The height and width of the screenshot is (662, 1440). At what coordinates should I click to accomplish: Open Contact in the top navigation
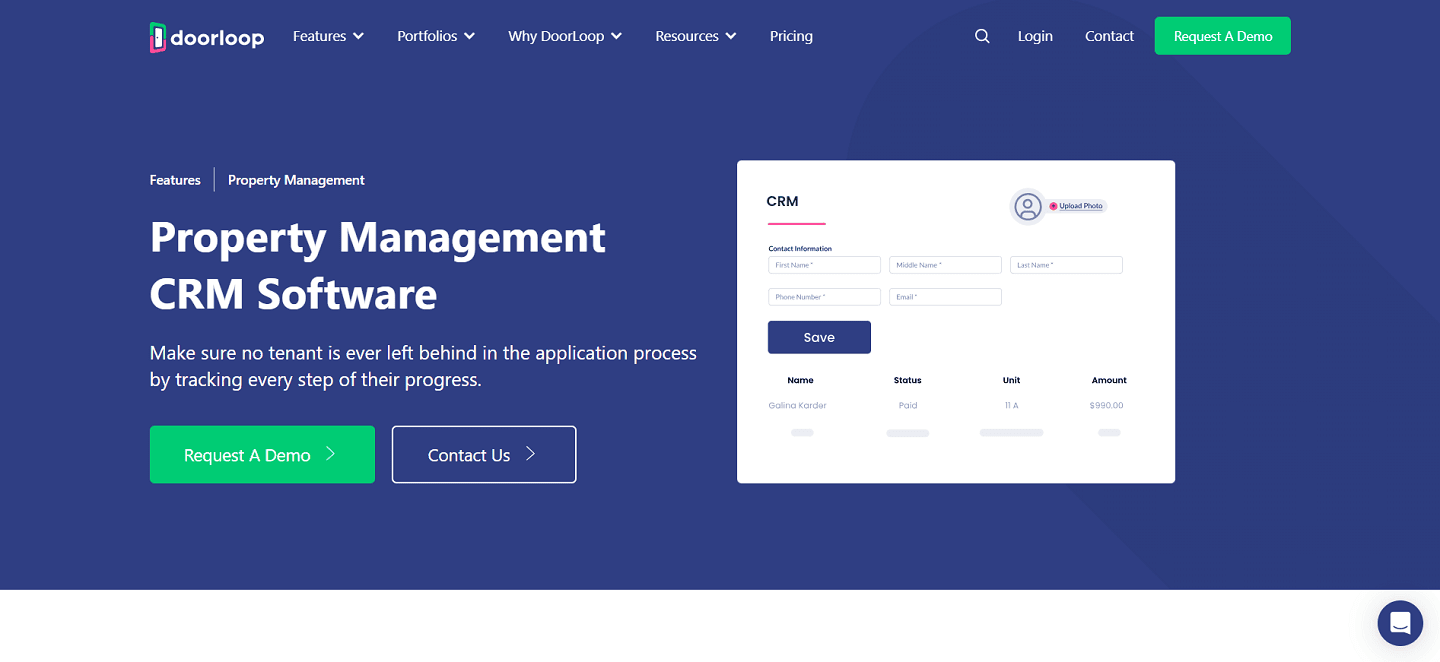tap(1109, 36)
